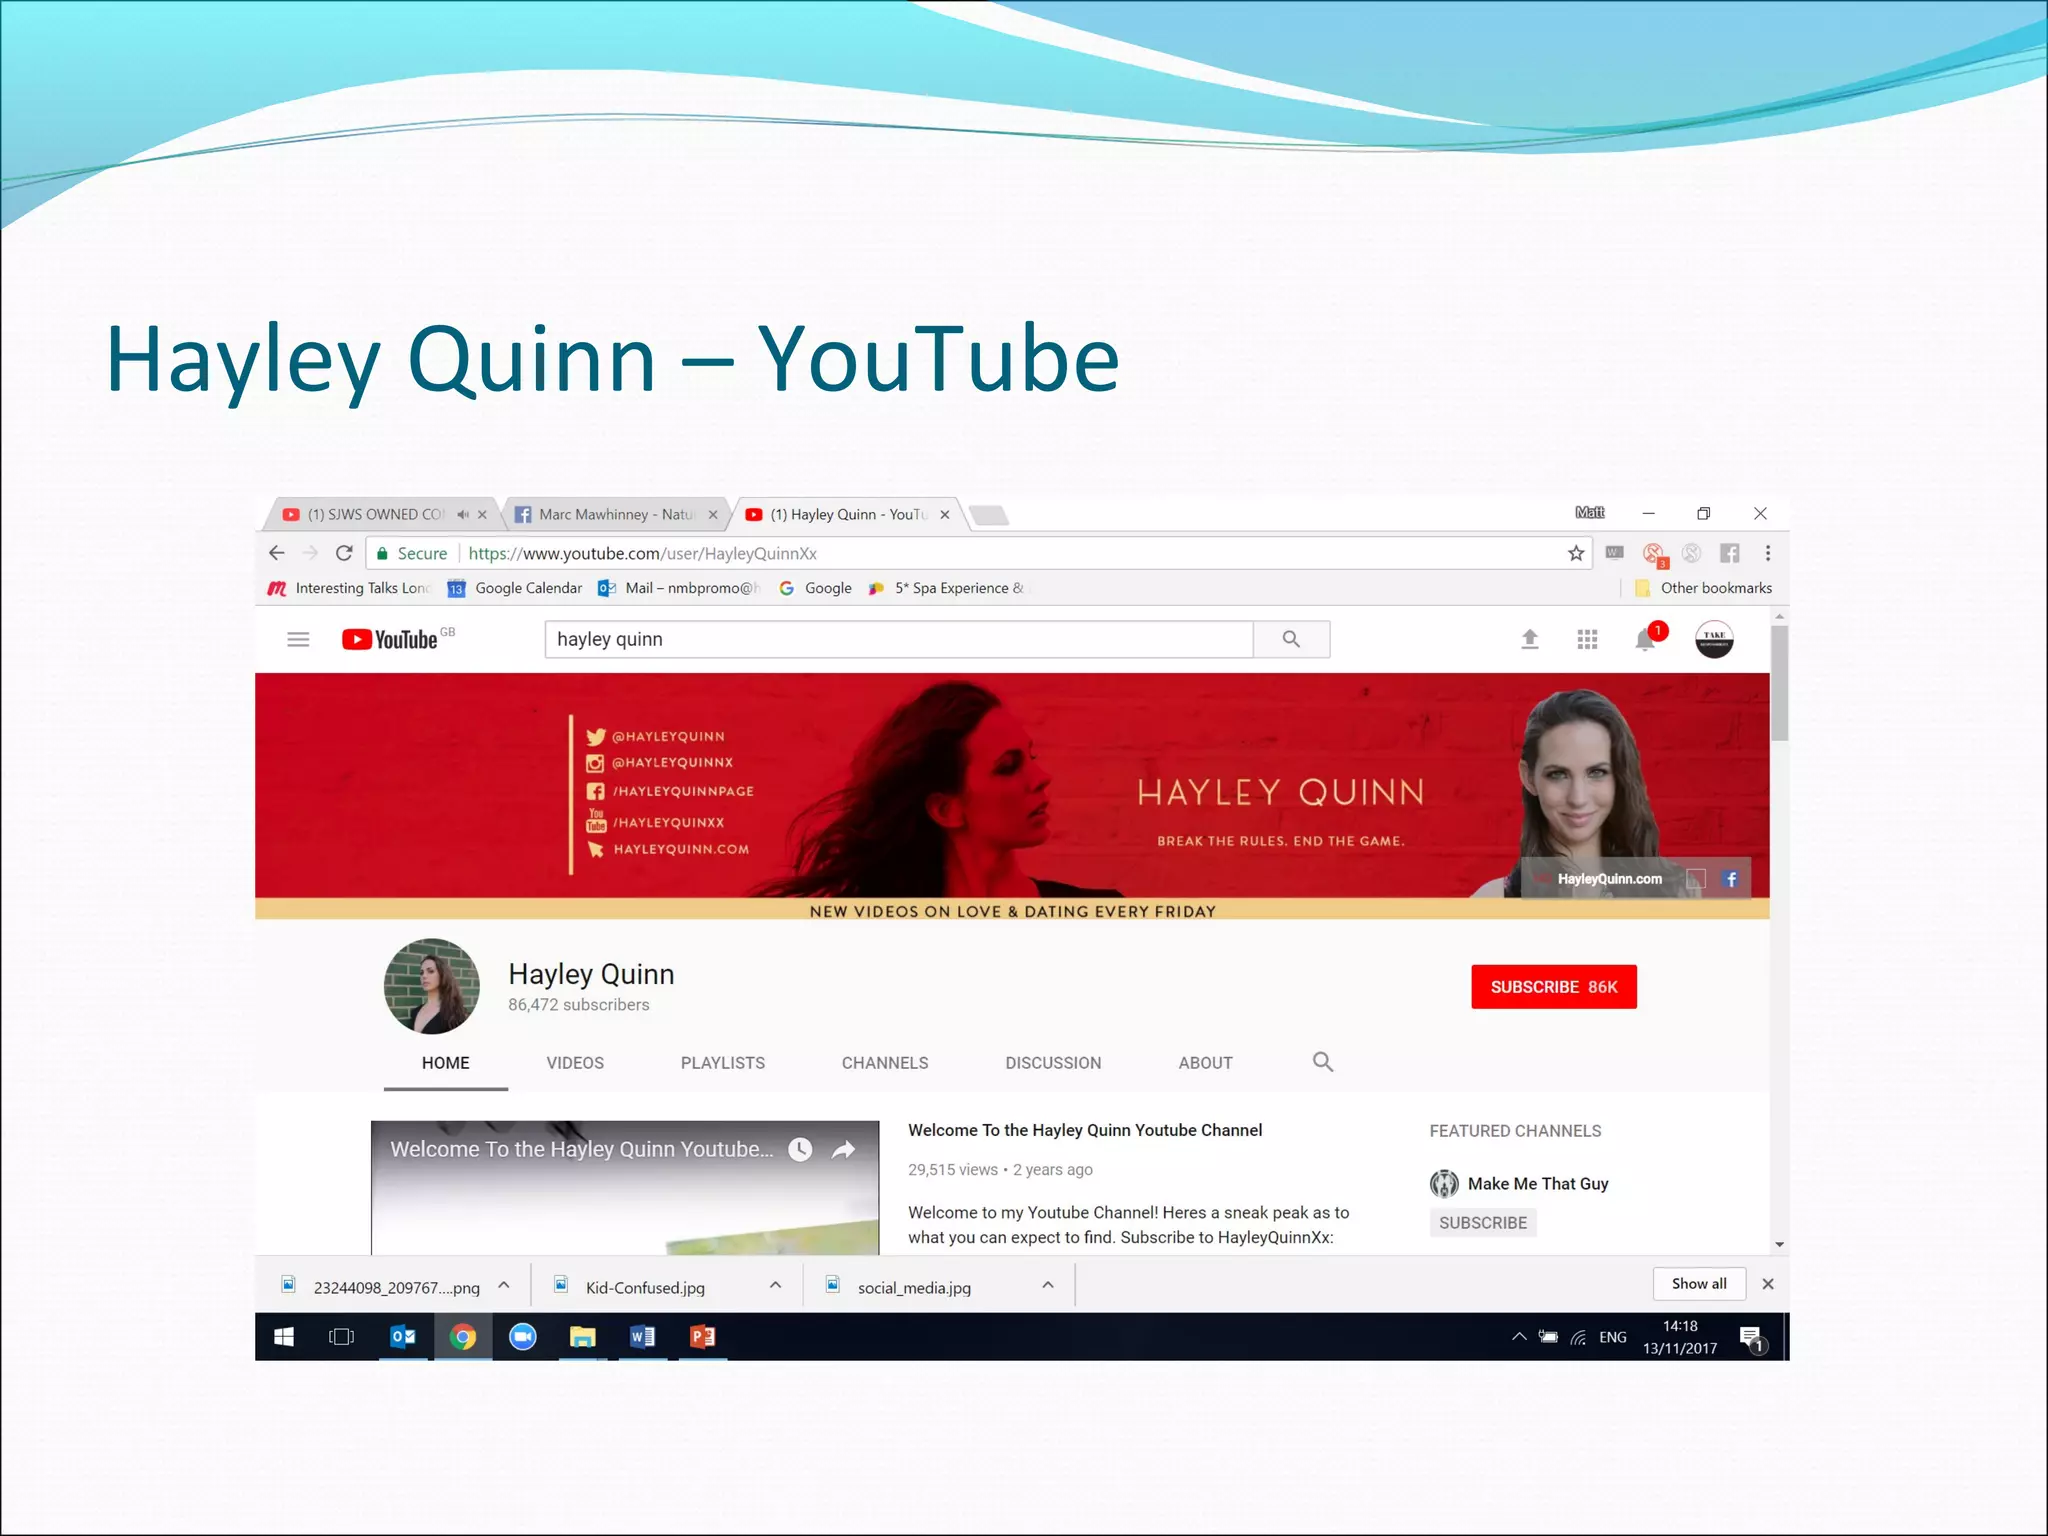Click the YouTube upload arrow icon
Viewport: 2048px width, 1536px height.
click(x=1529, y=639)
